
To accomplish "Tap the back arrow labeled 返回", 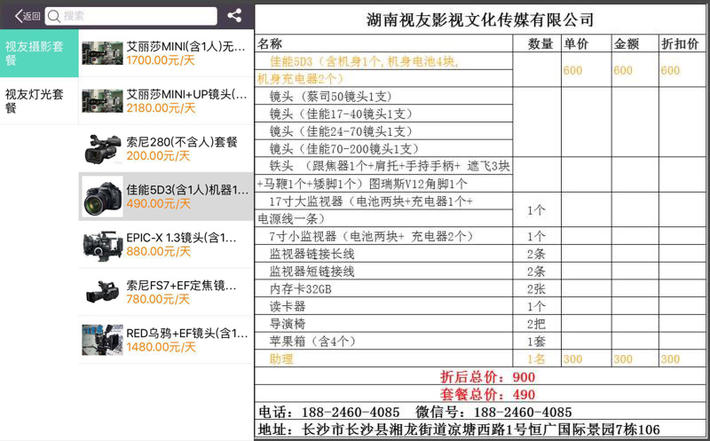I will tap(27, 16).
